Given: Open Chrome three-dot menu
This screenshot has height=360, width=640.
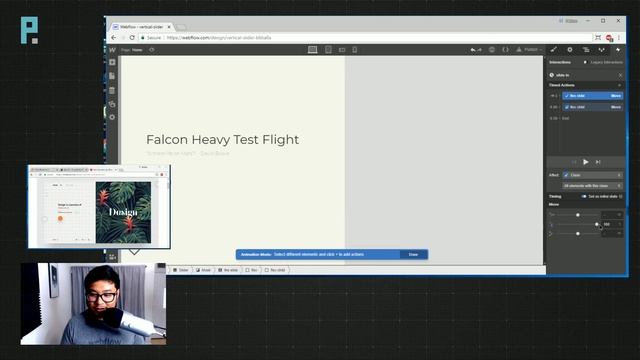Looking at the screenshot, I should tap(619, 38).
